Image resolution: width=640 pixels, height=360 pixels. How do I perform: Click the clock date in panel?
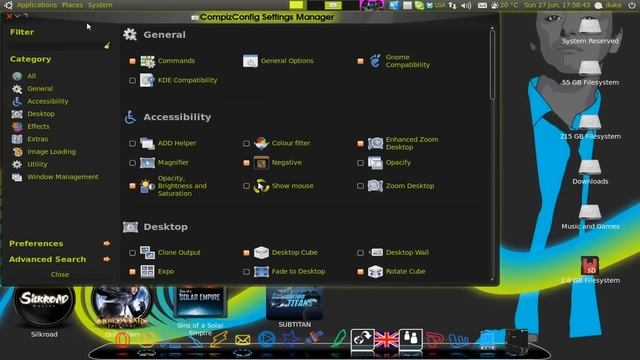[x=557, y=5]
